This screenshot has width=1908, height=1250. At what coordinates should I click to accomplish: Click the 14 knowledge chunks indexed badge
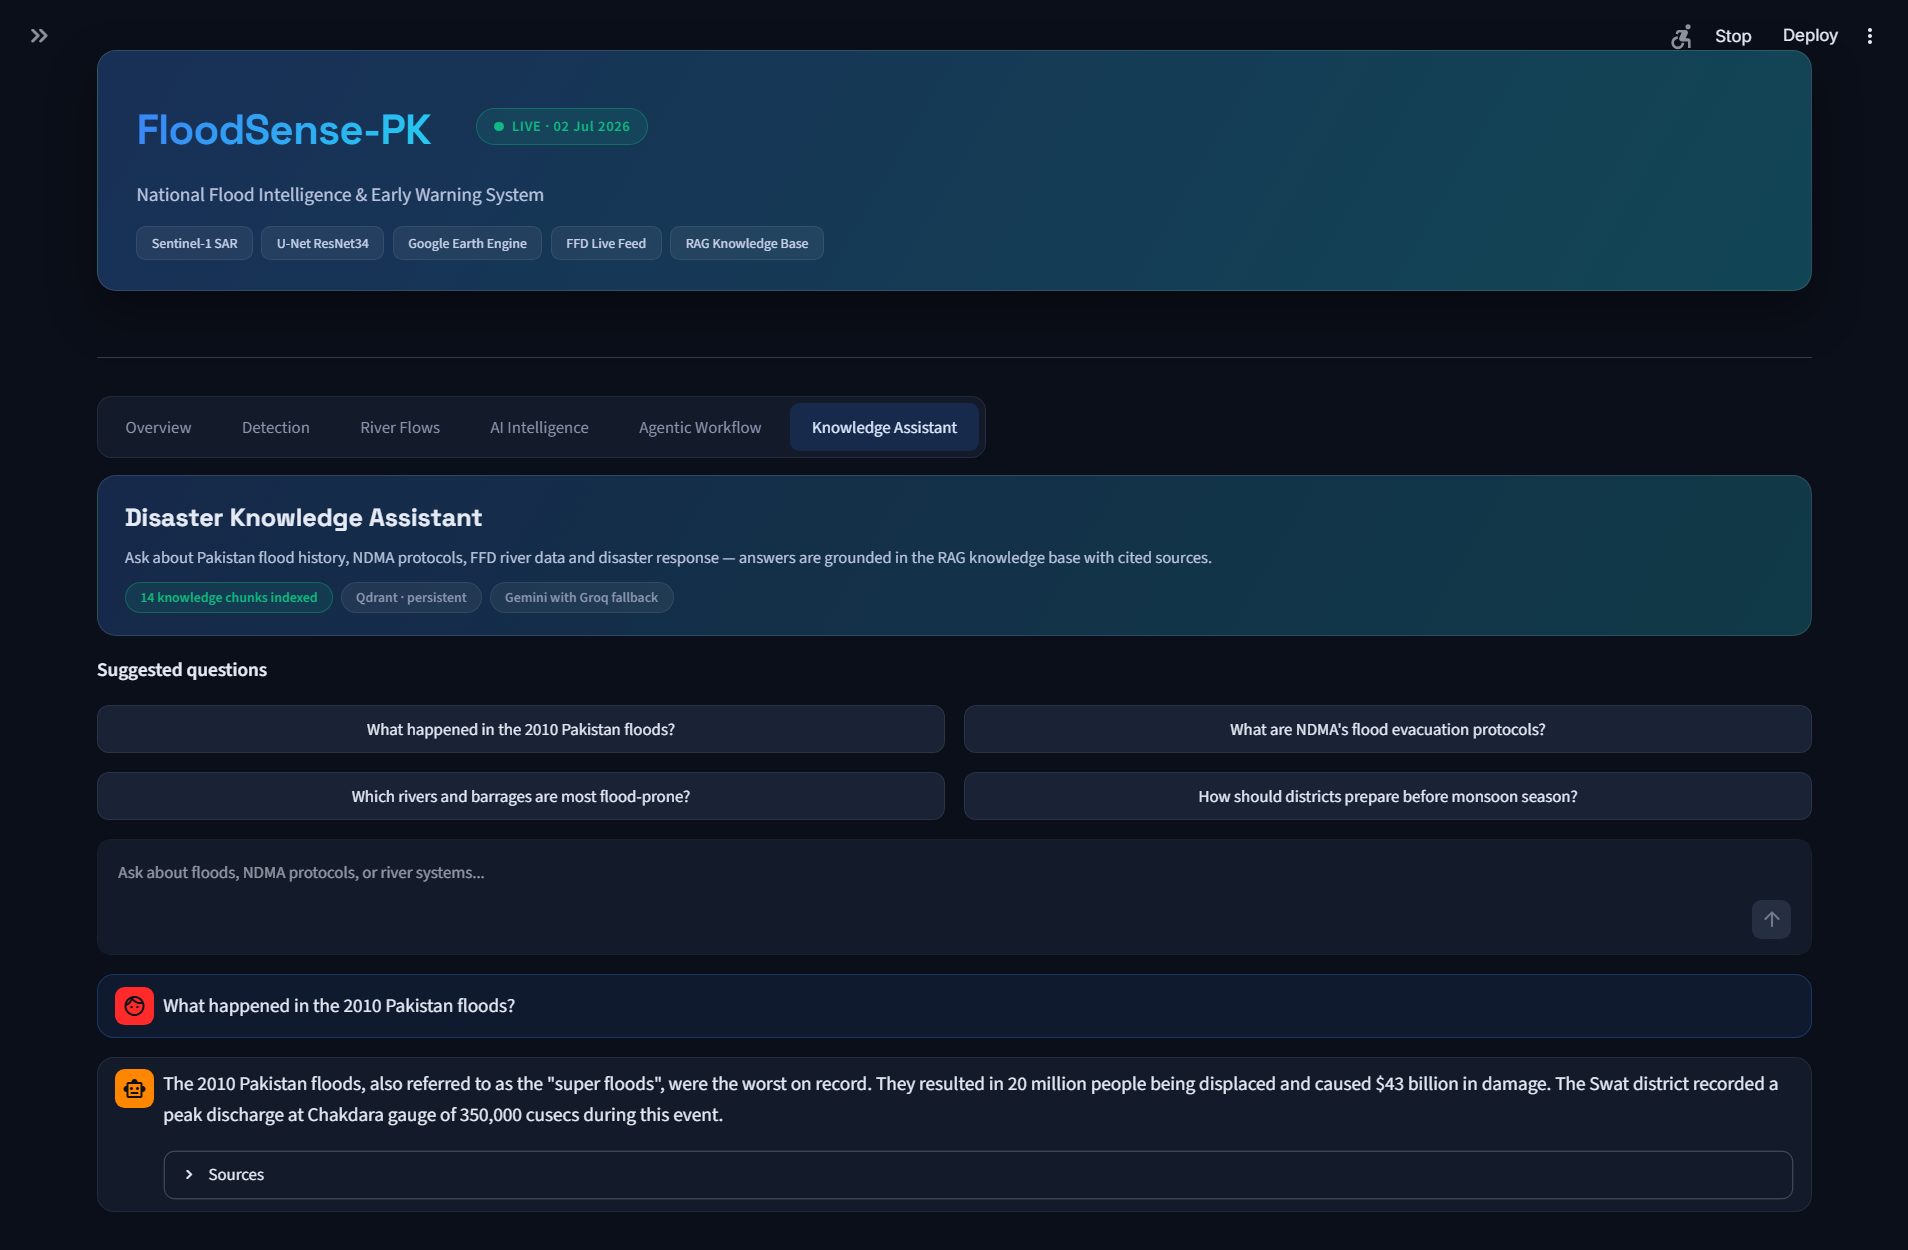click(229, 597)
